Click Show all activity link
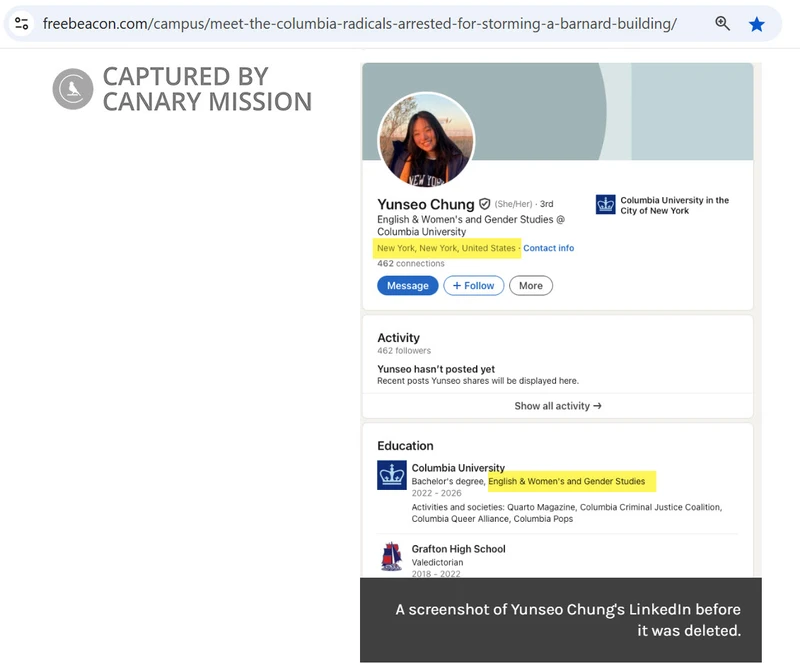Viewport: 800px width, 663px height. click(558, 406)
